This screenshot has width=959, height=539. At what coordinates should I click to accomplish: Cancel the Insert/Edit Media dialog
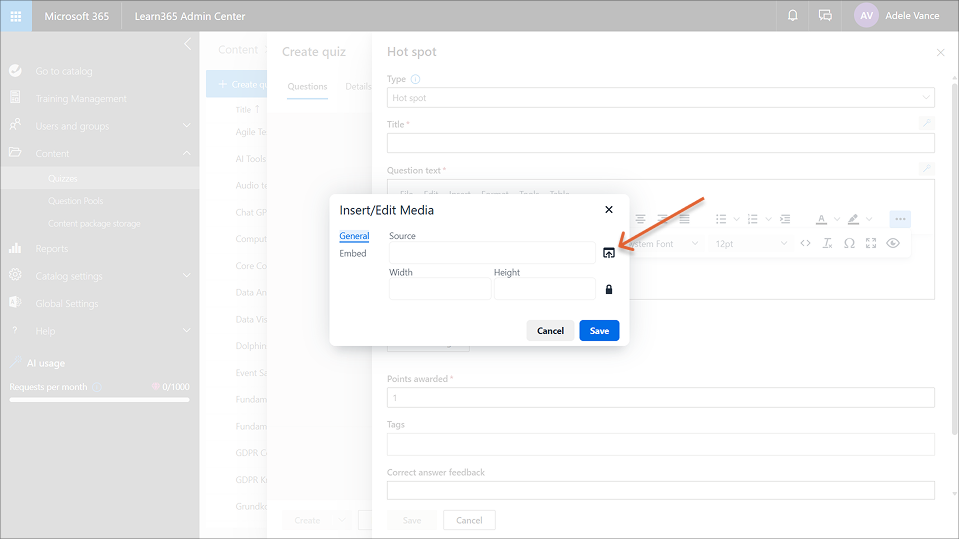pos(550,331)
